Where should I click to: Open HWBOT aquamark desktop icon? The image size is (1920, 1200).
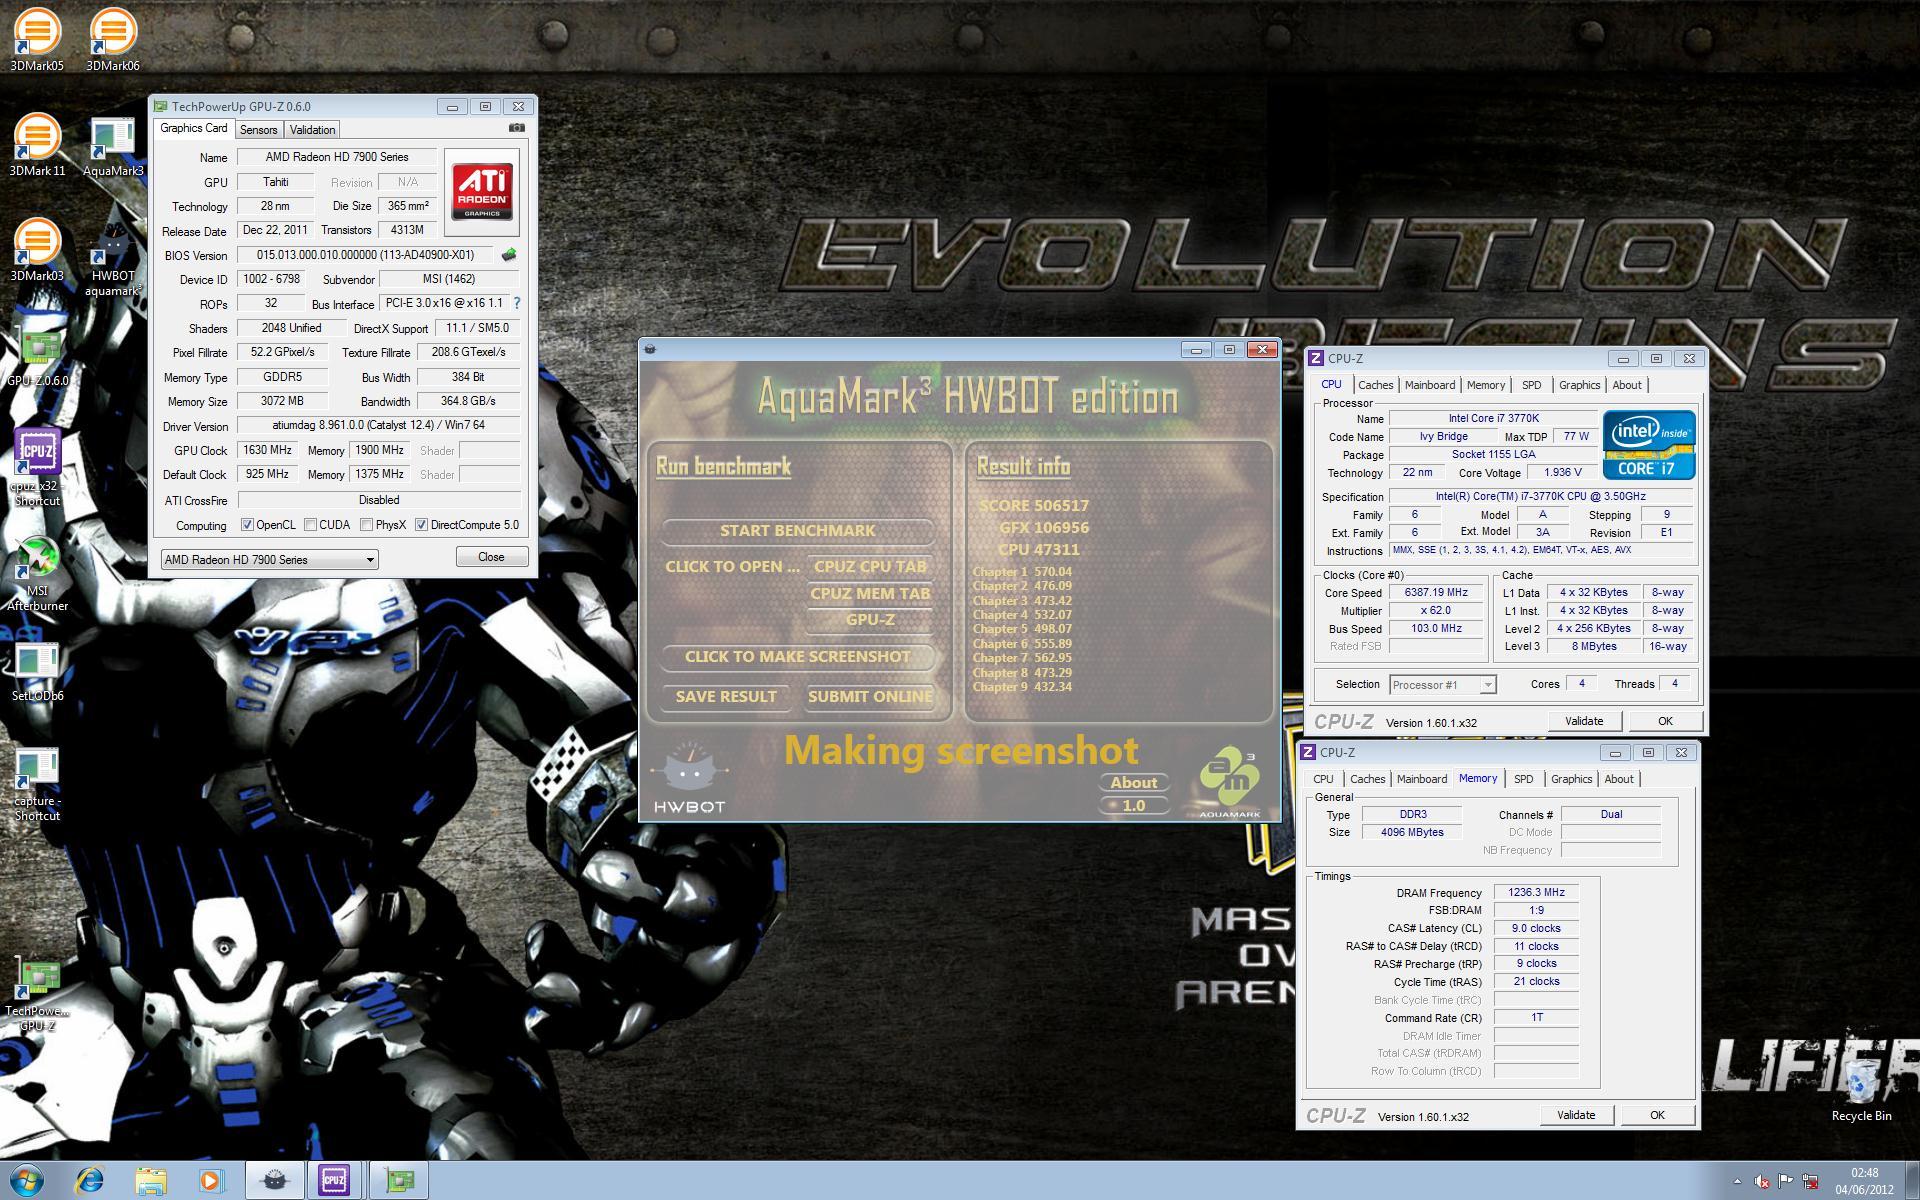click(113, 258)
